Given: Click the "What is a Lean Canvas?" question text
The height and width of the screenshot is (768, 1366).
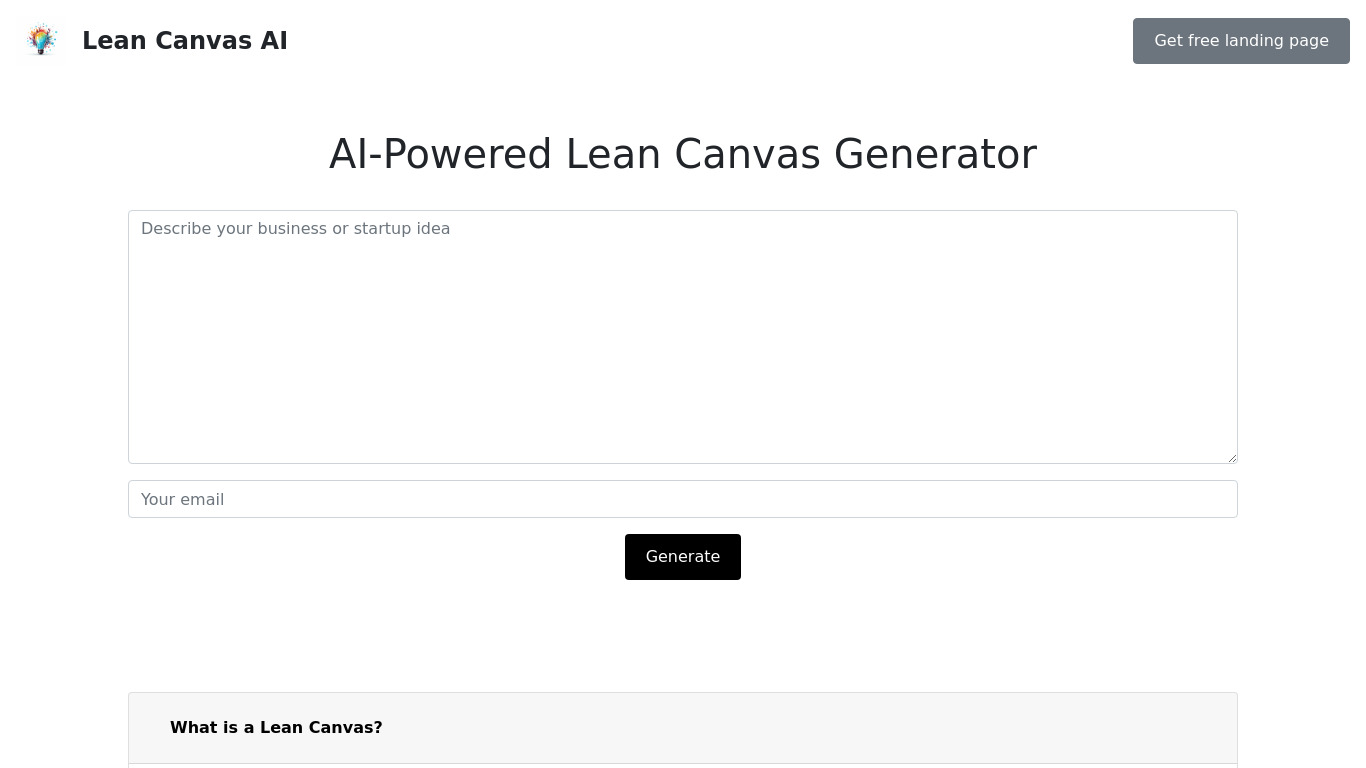Looking at the screenshot, I should tap(276, 728).
